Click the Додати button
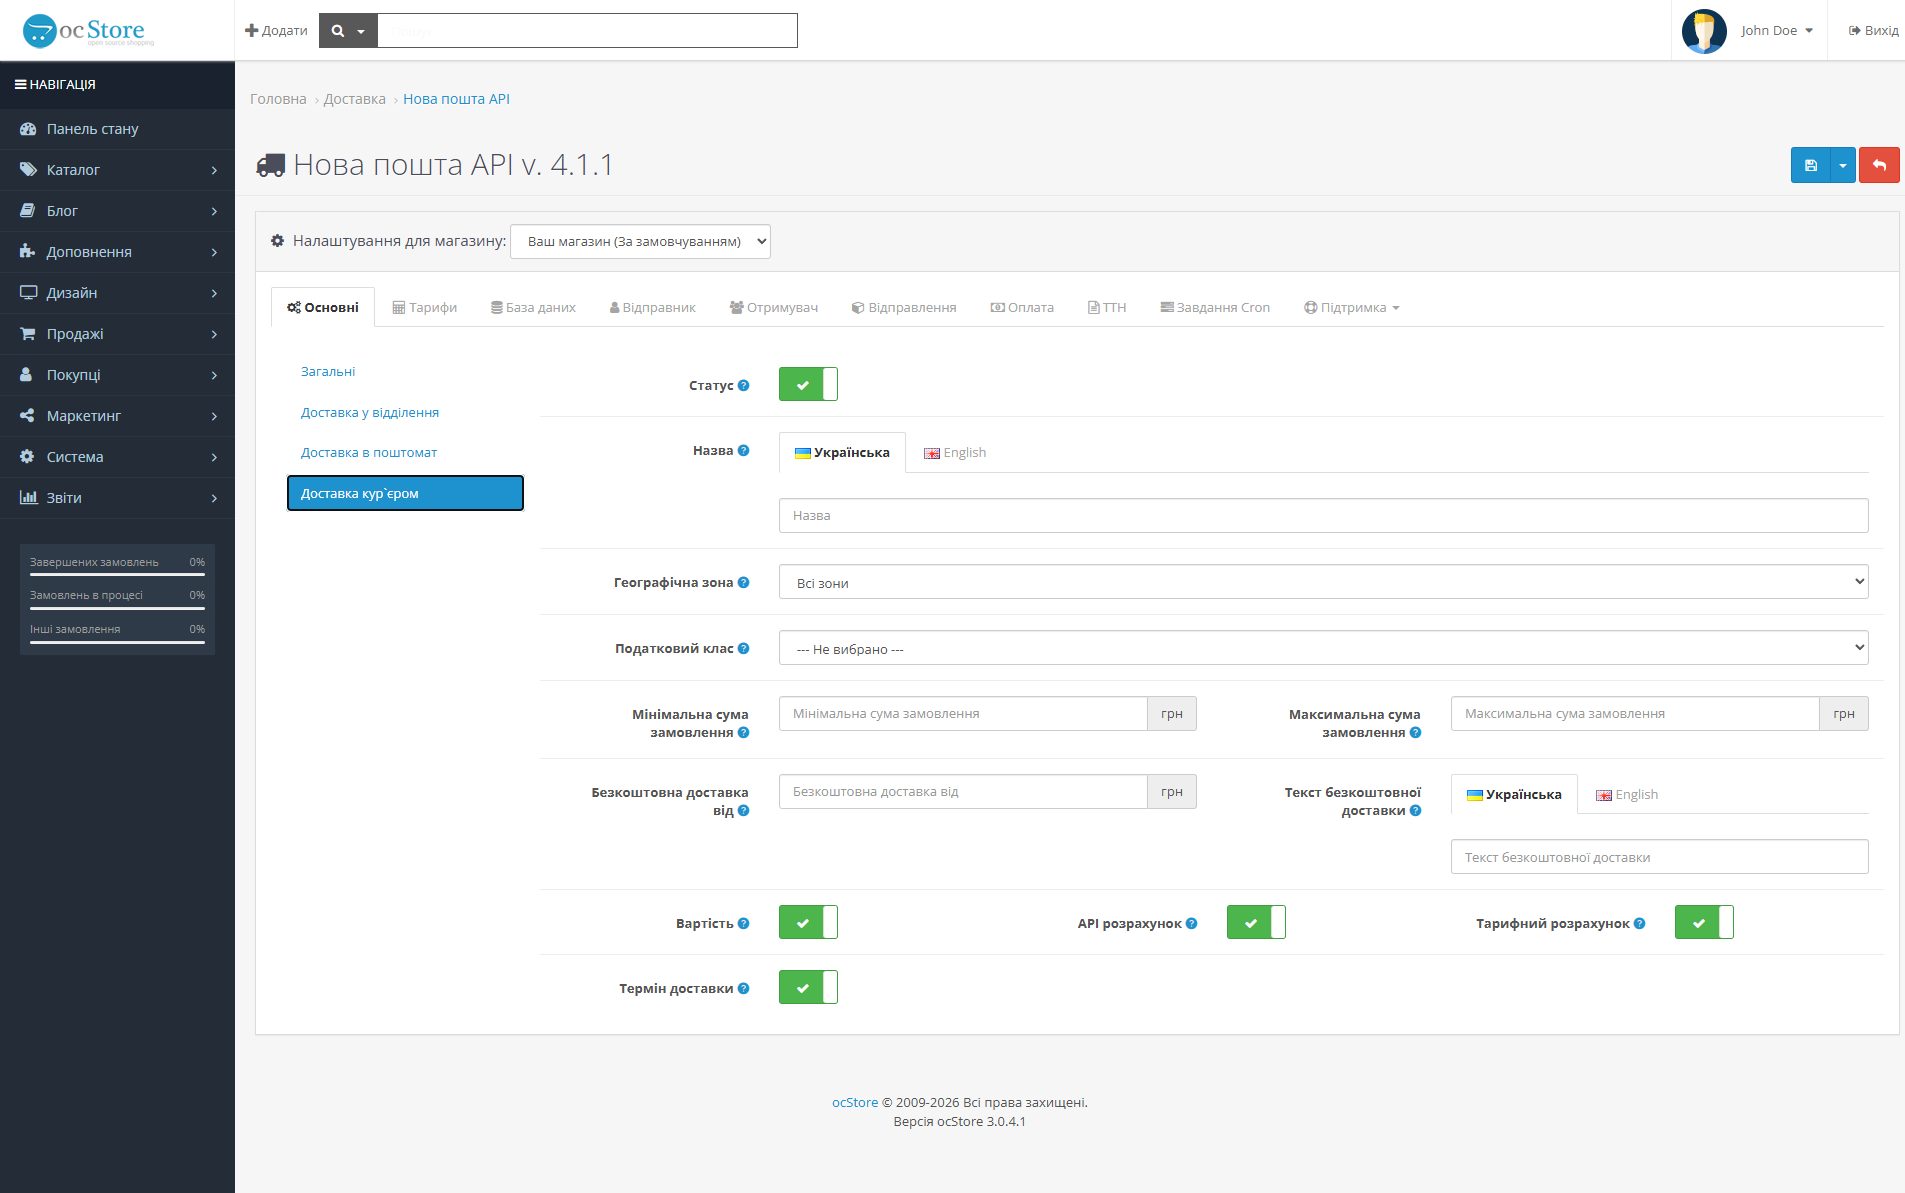The image size is (1905, 1193). point(276,31)
